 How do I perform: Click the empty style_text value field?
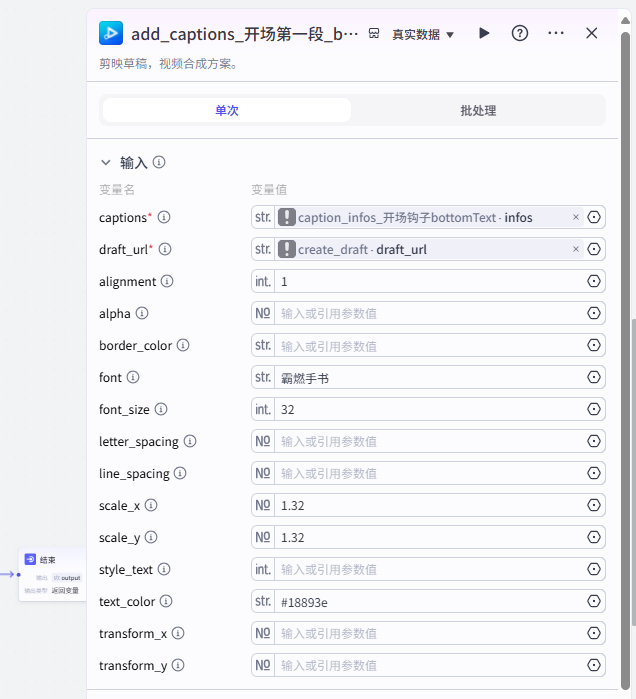[x=430, y=569]
